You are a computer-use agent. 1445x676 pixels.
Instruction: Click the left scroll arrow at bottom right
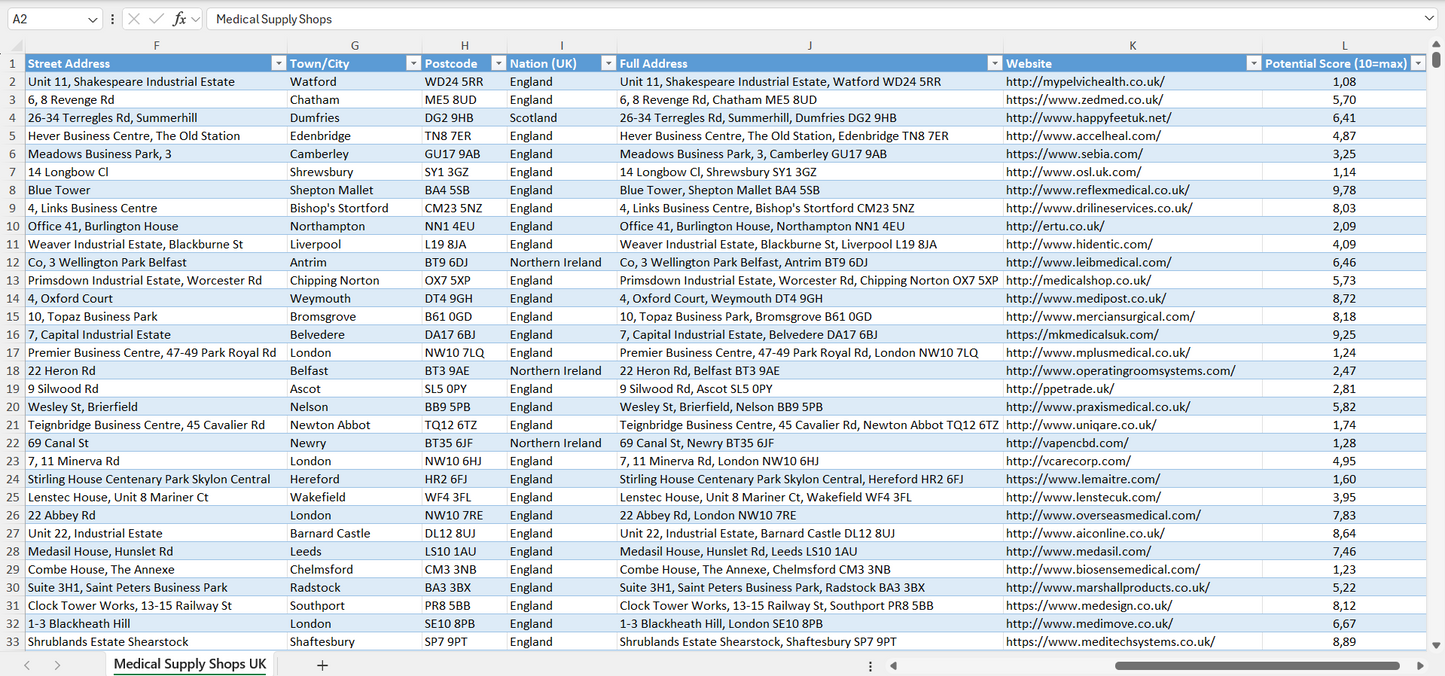click(895, 665)
